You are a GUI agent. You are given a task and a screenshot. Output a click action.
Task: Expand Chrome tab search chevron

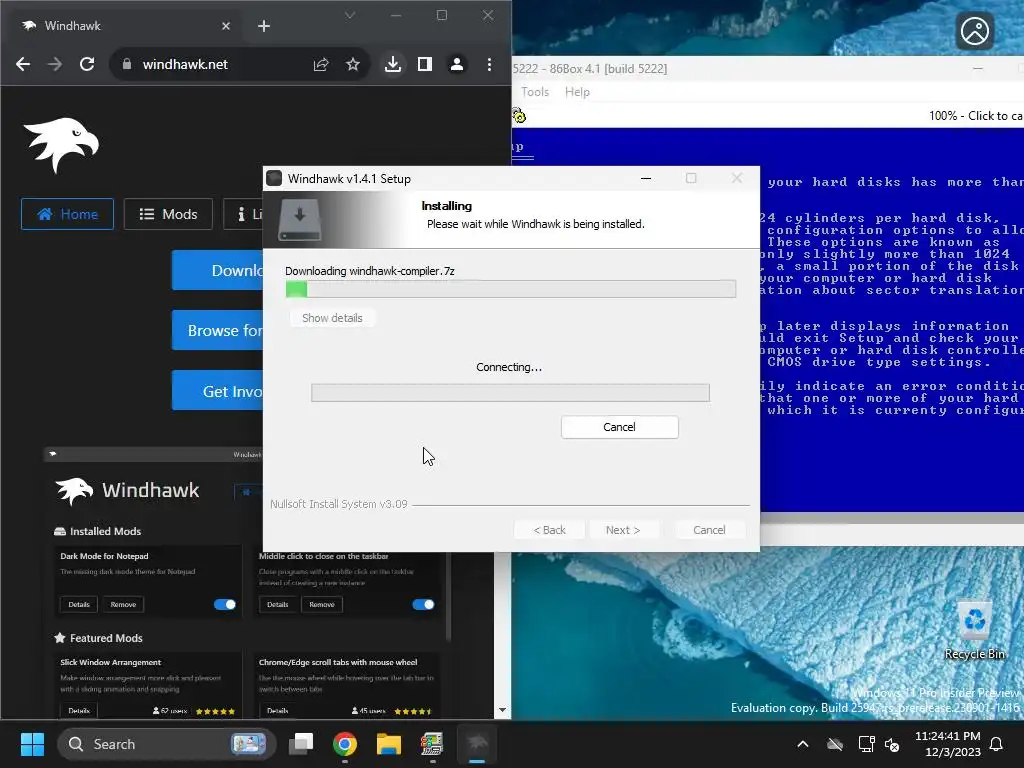tap(350, 15)
